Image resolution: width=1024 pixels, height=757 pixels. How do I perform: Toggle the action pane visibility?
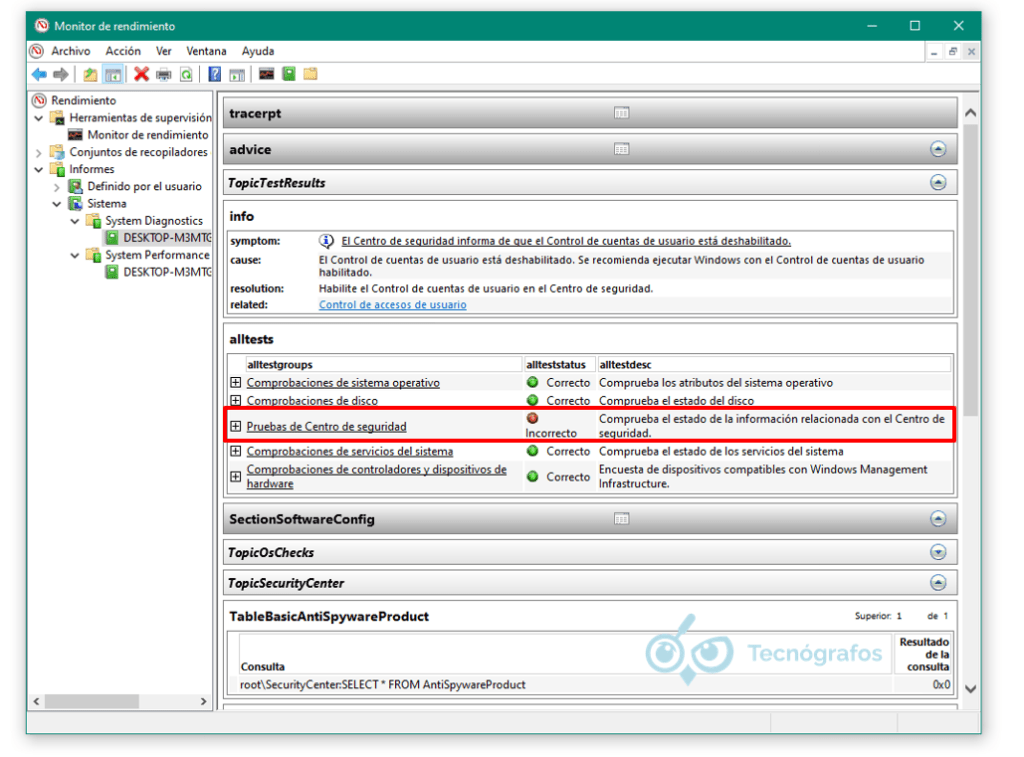(x=237, y=73)
